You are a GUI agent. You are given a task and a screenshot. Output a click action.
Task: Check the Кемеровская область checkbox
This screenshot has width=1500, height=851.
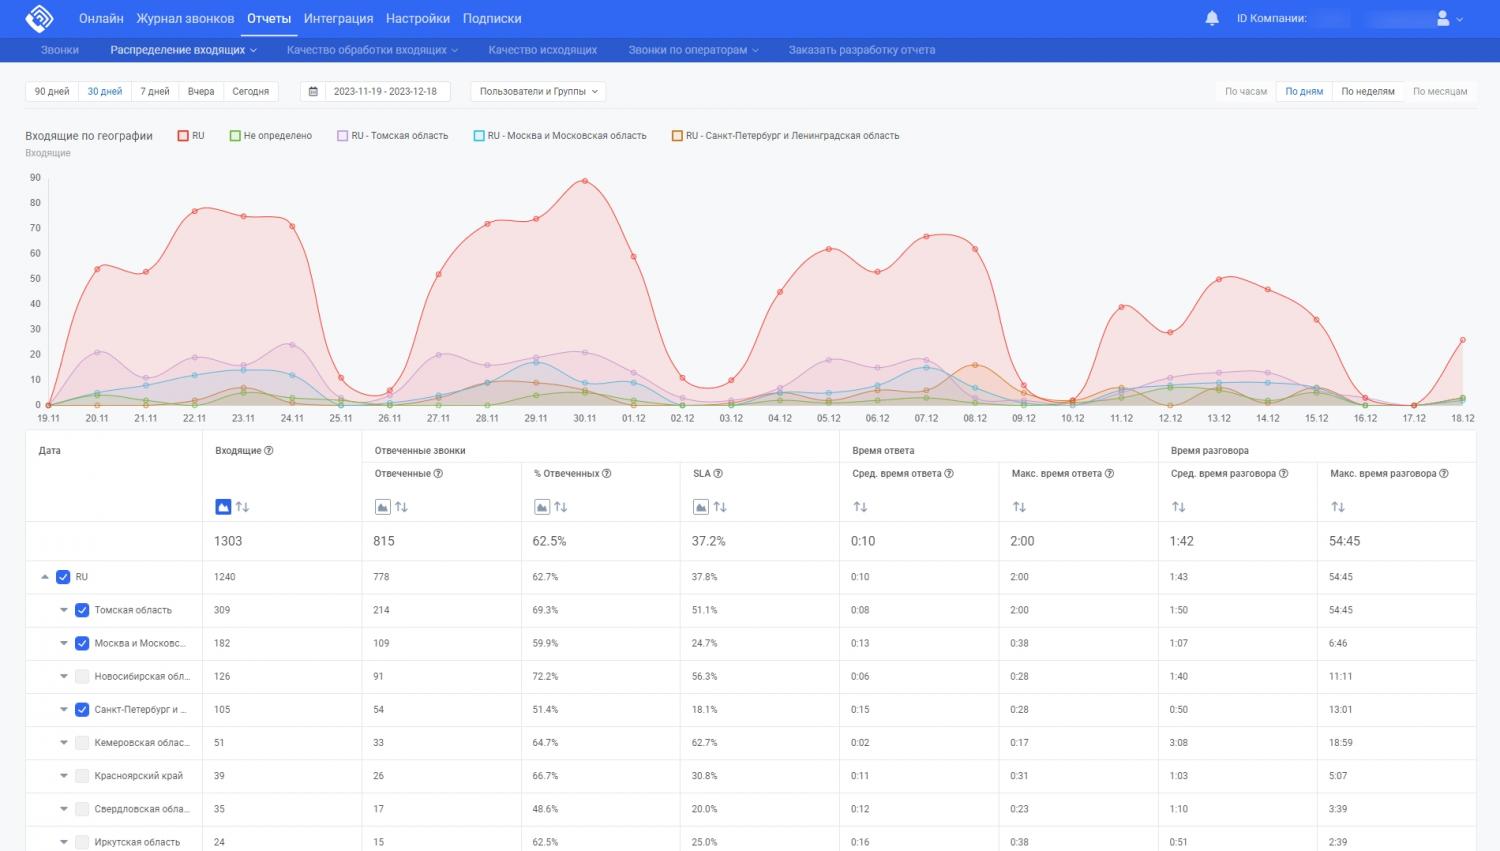82,743
